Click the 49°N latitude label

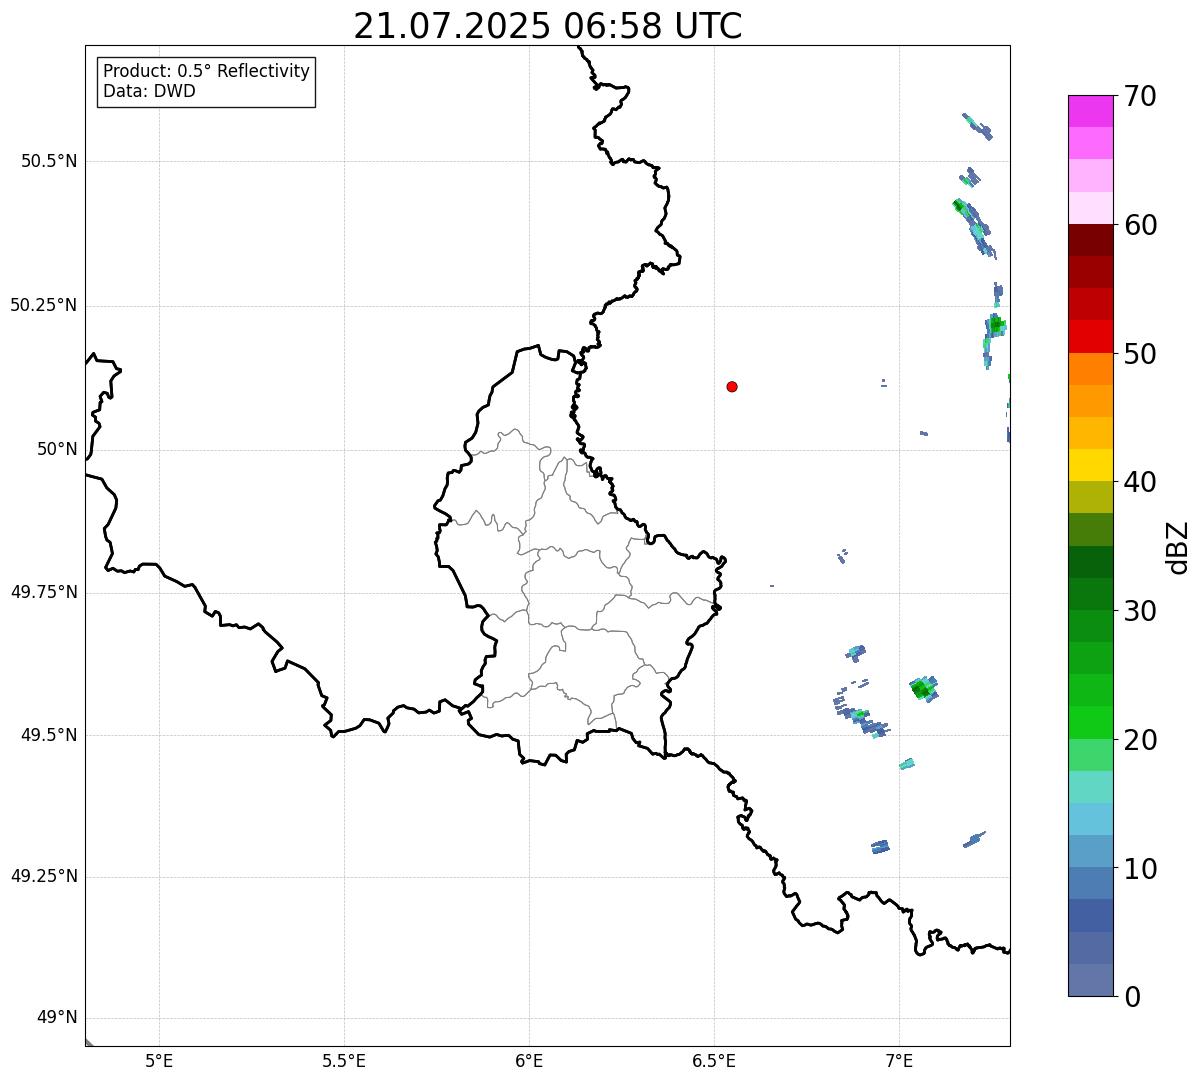click(x=57, y=1018)
